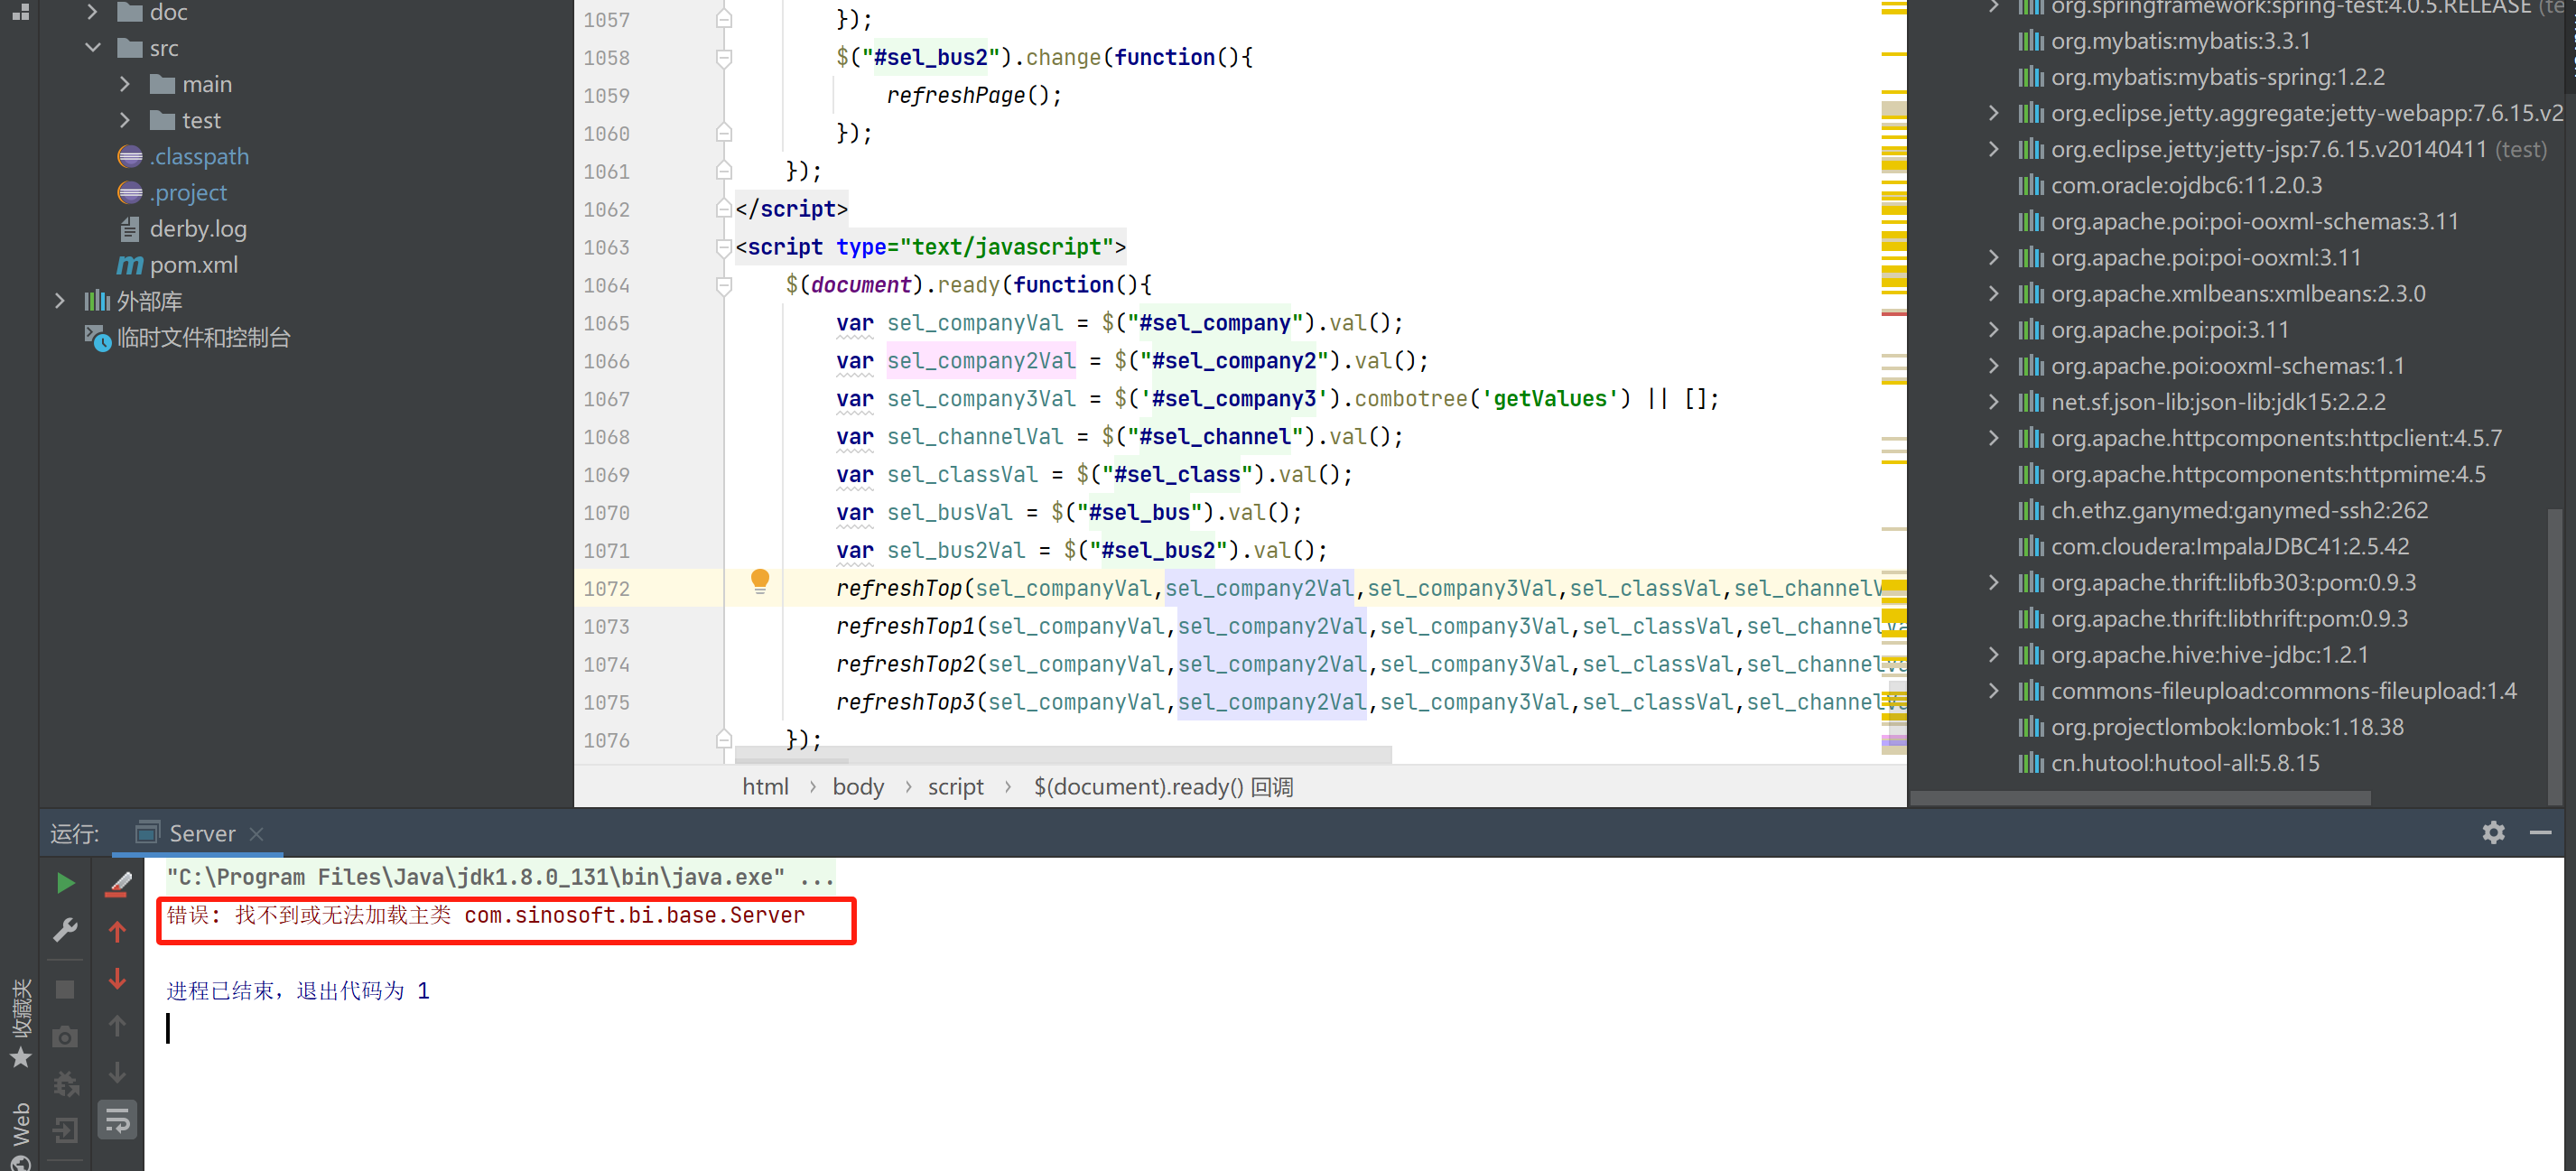Click the attach debugger bug icon
Screen dimensions: 2576x1171
pyautogui.click(x=65, y=1083)
